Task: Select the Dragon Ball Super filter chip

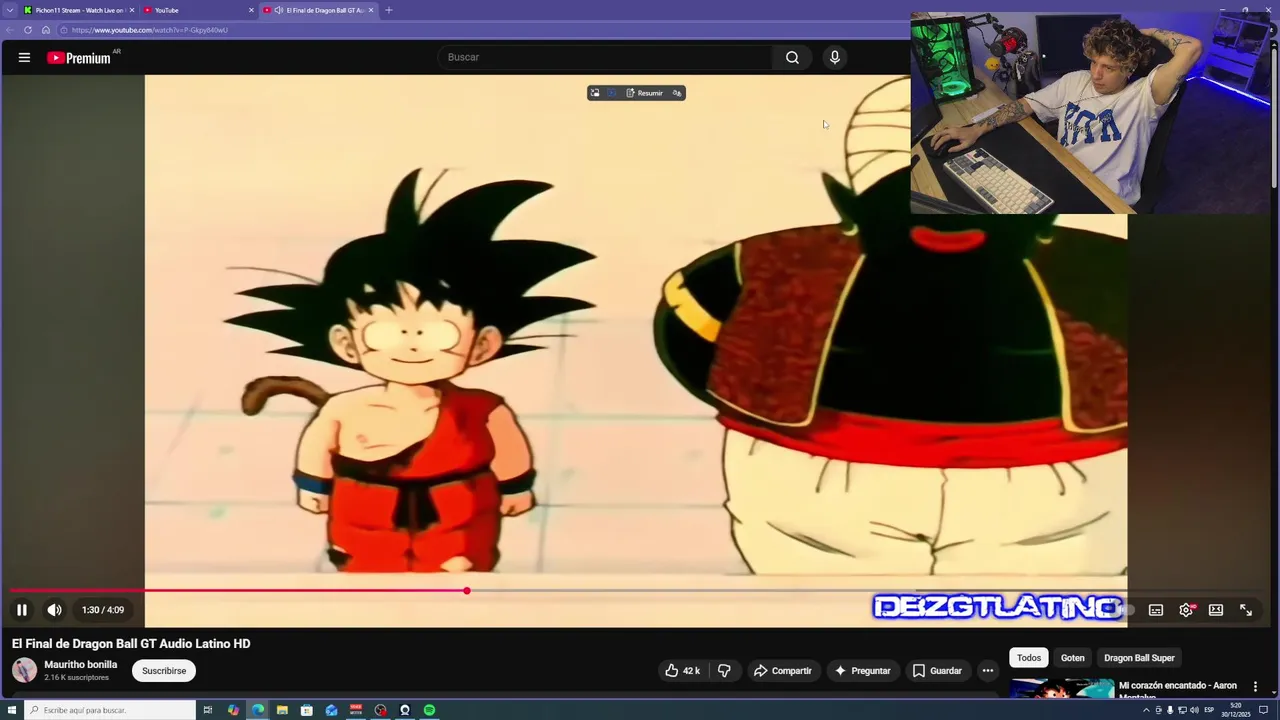Action: coord(1139,658)
